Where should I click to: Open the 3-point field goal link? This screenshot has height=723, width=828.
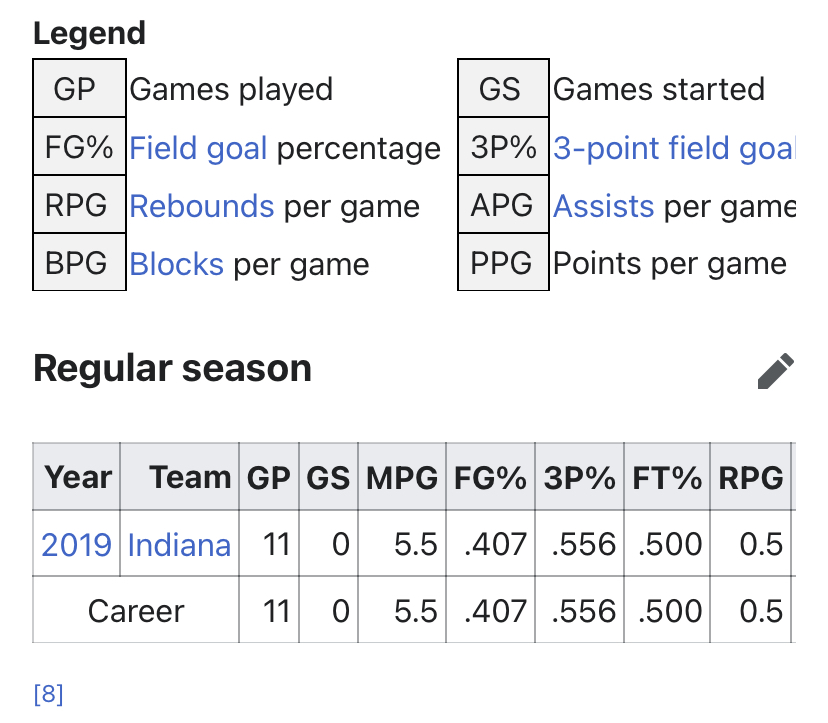point(674,148)
